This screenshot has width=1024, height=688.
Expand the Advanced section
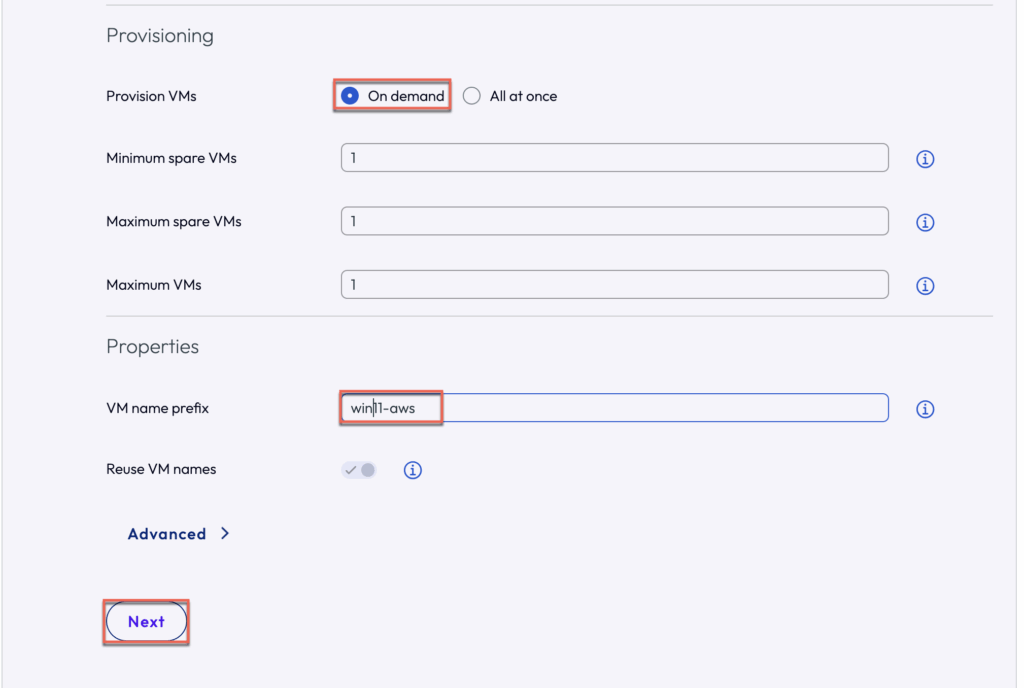coord(167,534)
